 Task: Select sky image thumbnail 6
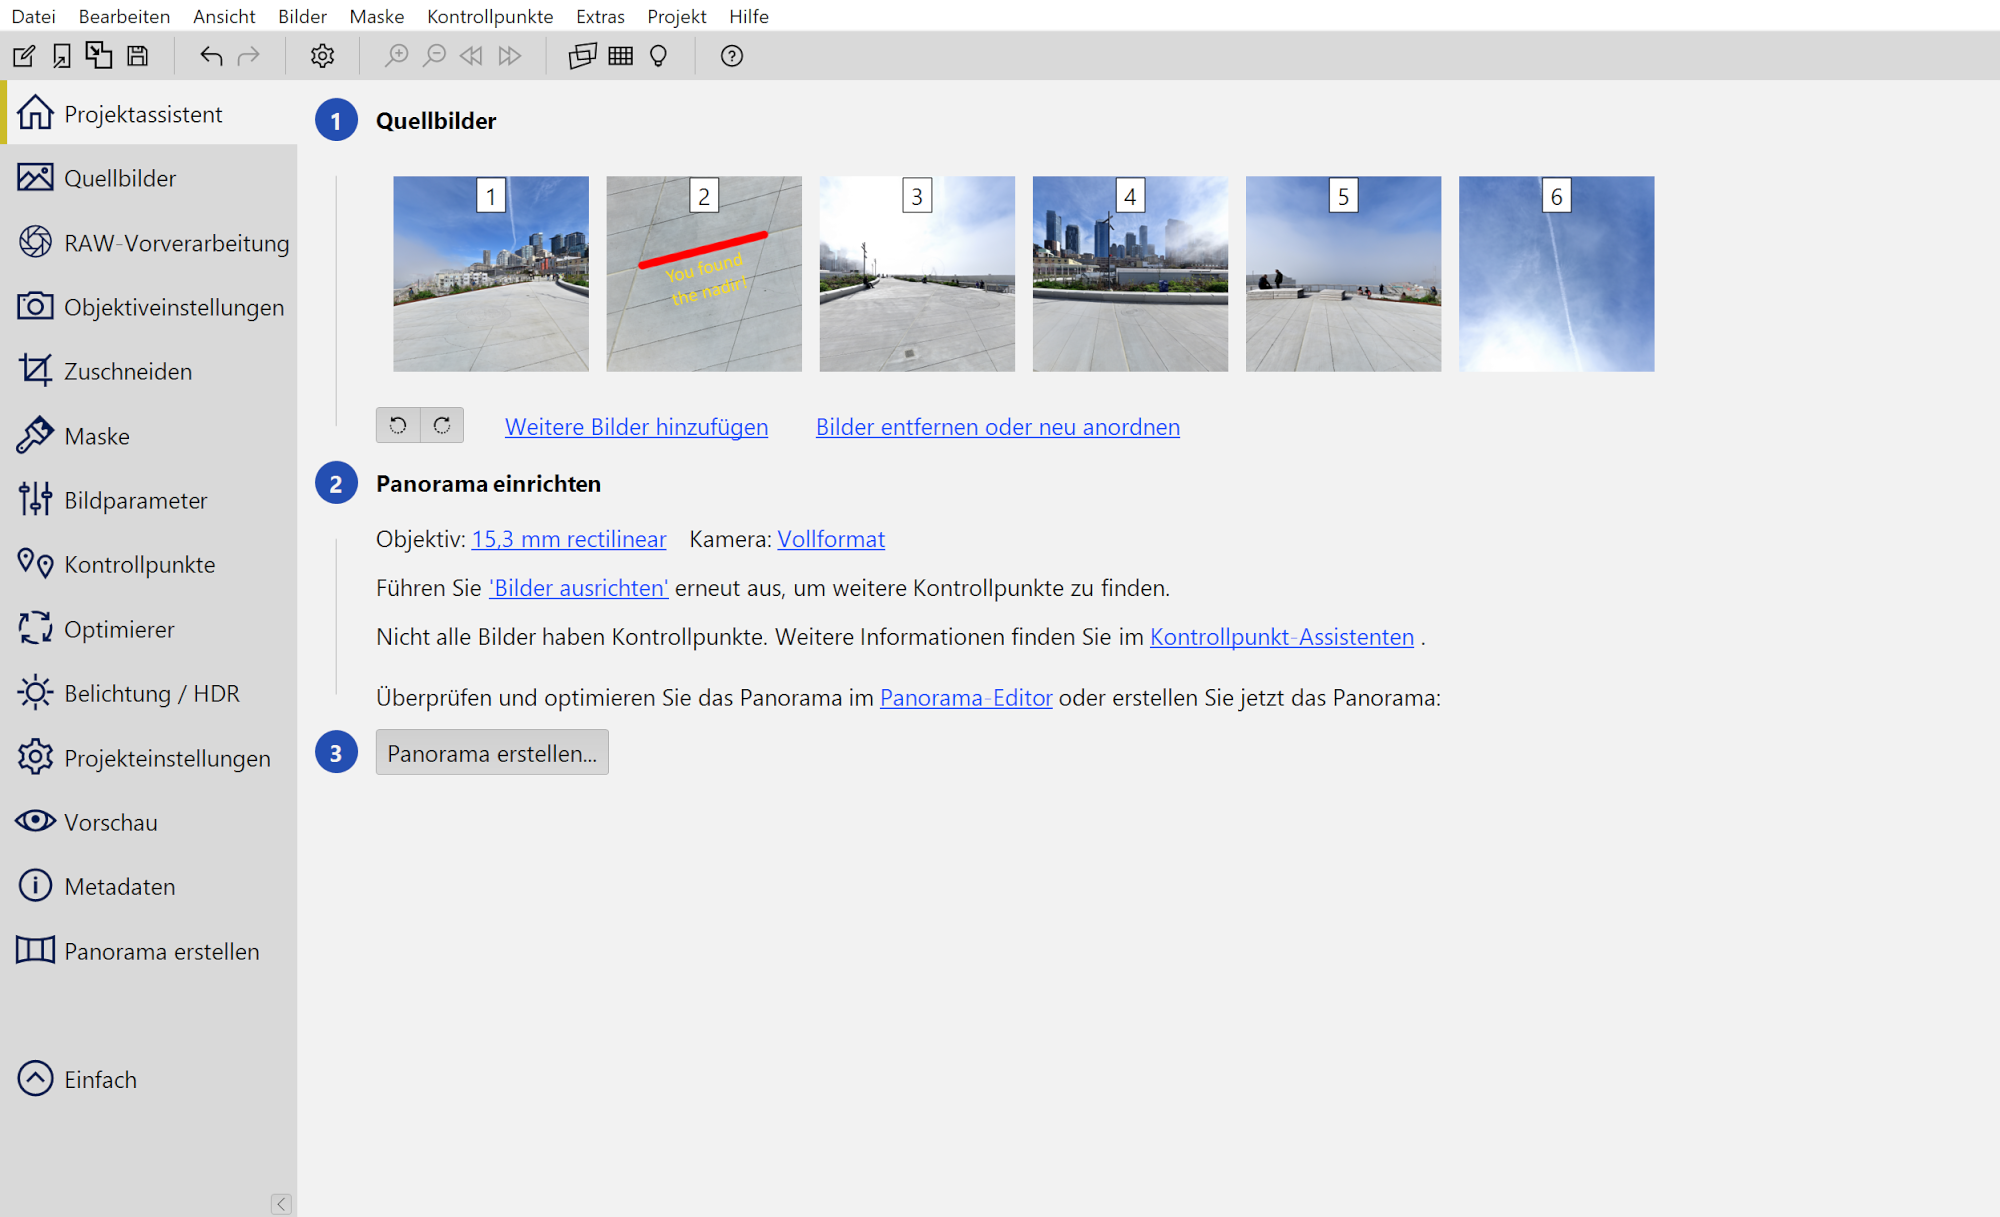pos(1557,274)
